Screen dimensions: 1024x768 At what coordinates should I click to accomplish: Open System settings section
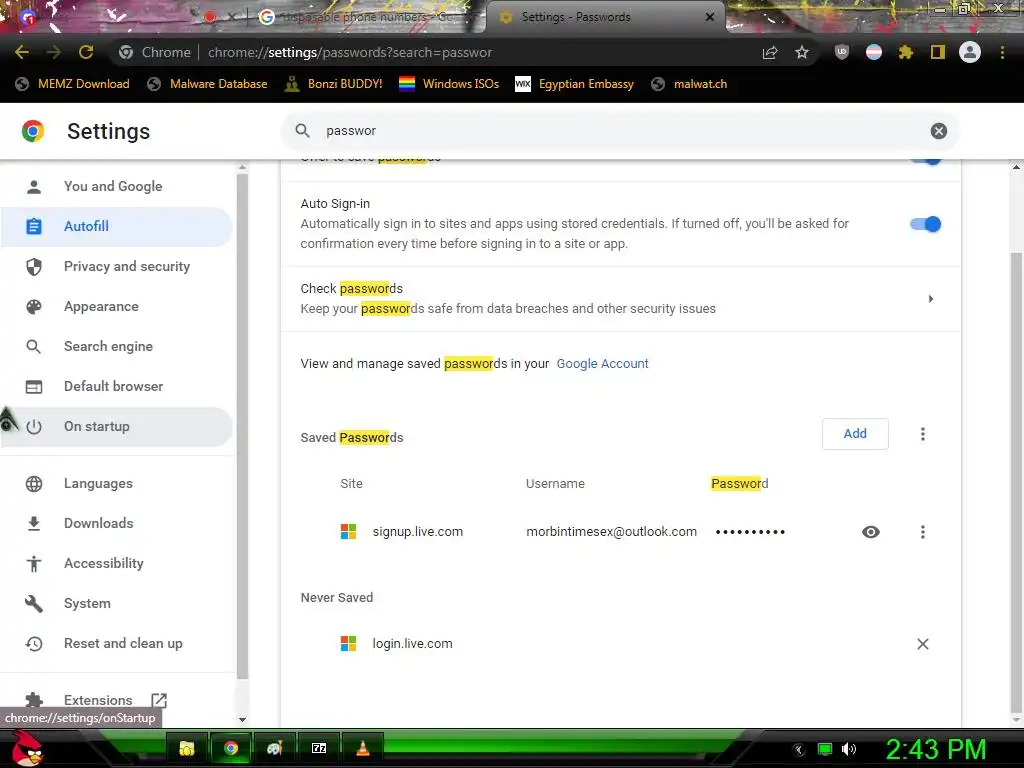[x=116, y=603]
